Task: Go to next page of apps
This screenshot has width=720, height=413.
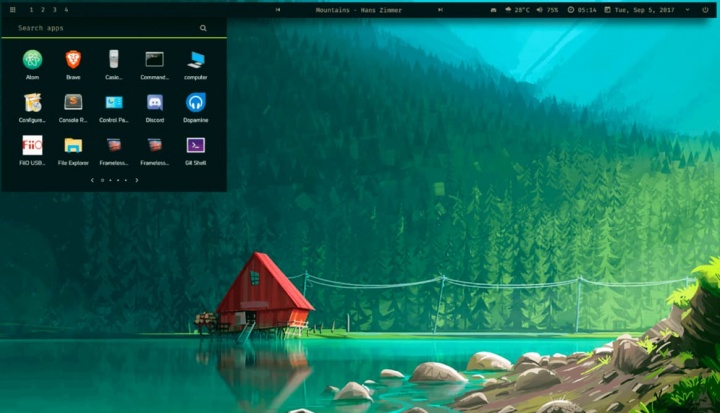Action: [137, 180]
